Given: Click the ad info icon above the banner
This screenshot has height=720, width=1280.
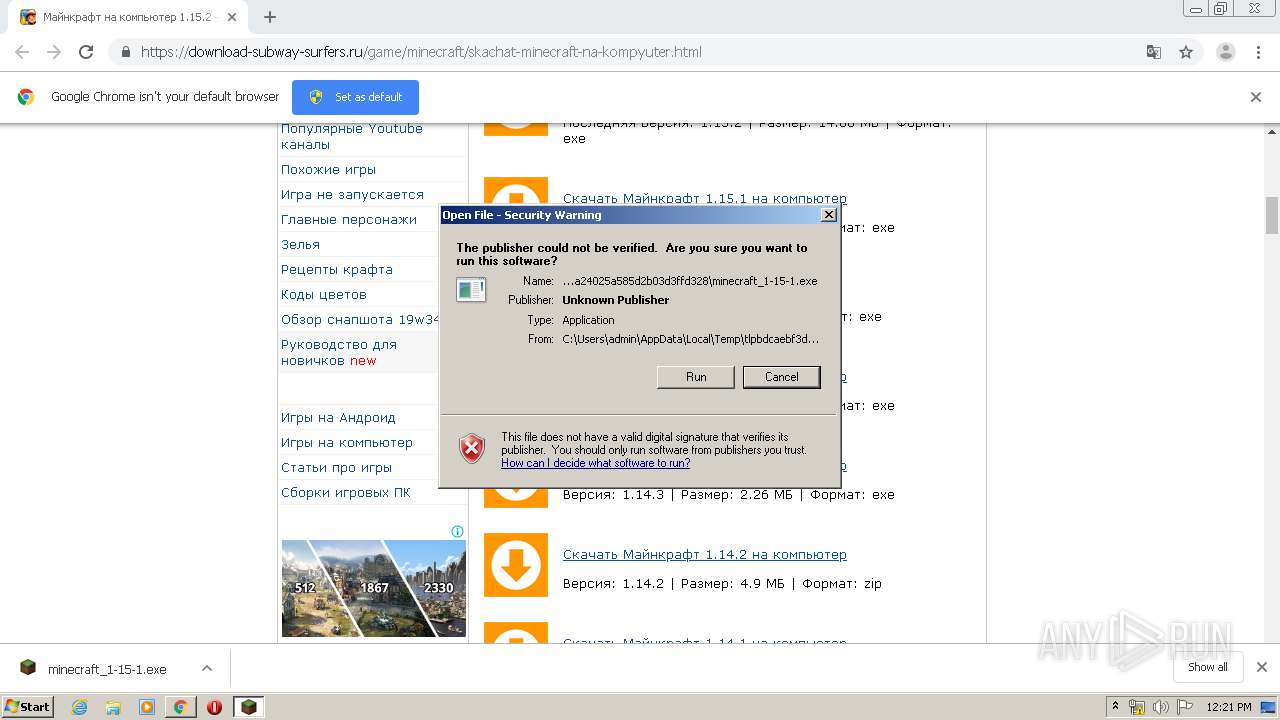Looking at the screenshot, I should pyautogui.click(x=457, y=532).
